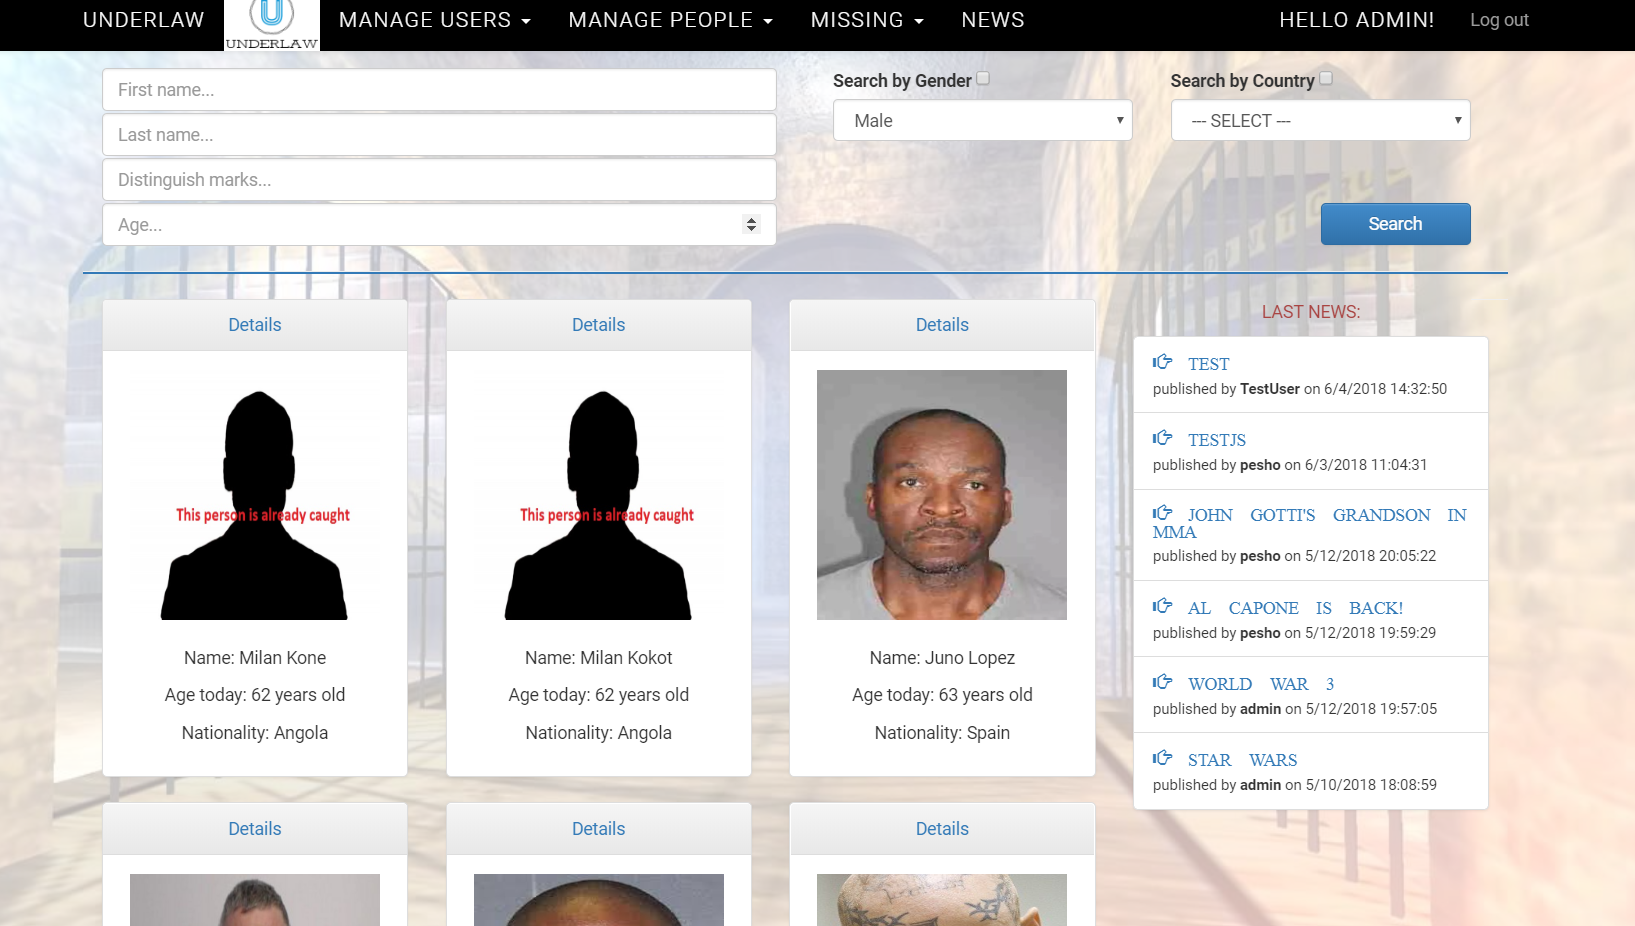The height and width of the screenshot is (926, 1635).
Task: Click hand icon beside World War 3 news
Action: 1162,682
